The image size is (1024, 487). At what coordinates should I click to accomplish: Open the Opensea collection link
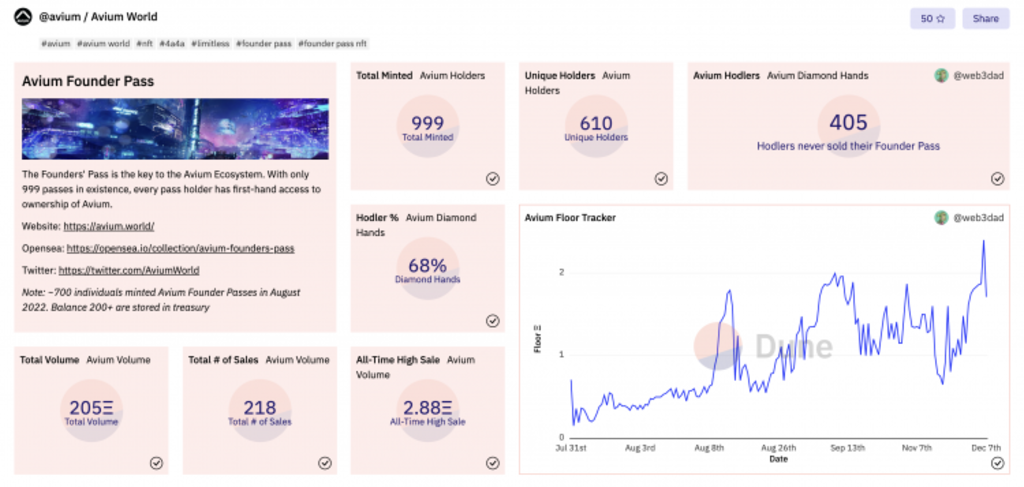180,247
